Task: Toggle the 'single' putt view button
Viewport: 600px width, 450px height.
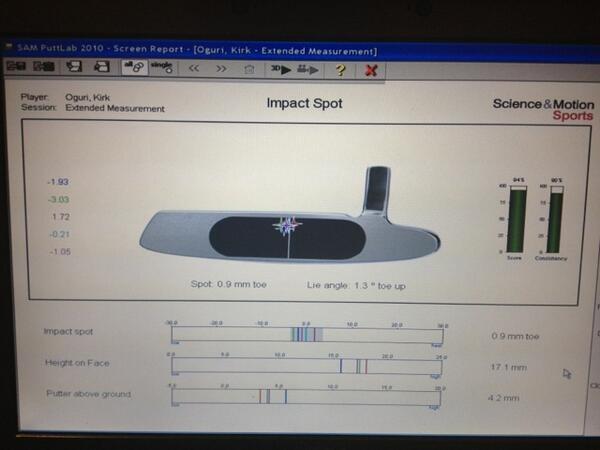Action: pos(162,67)
